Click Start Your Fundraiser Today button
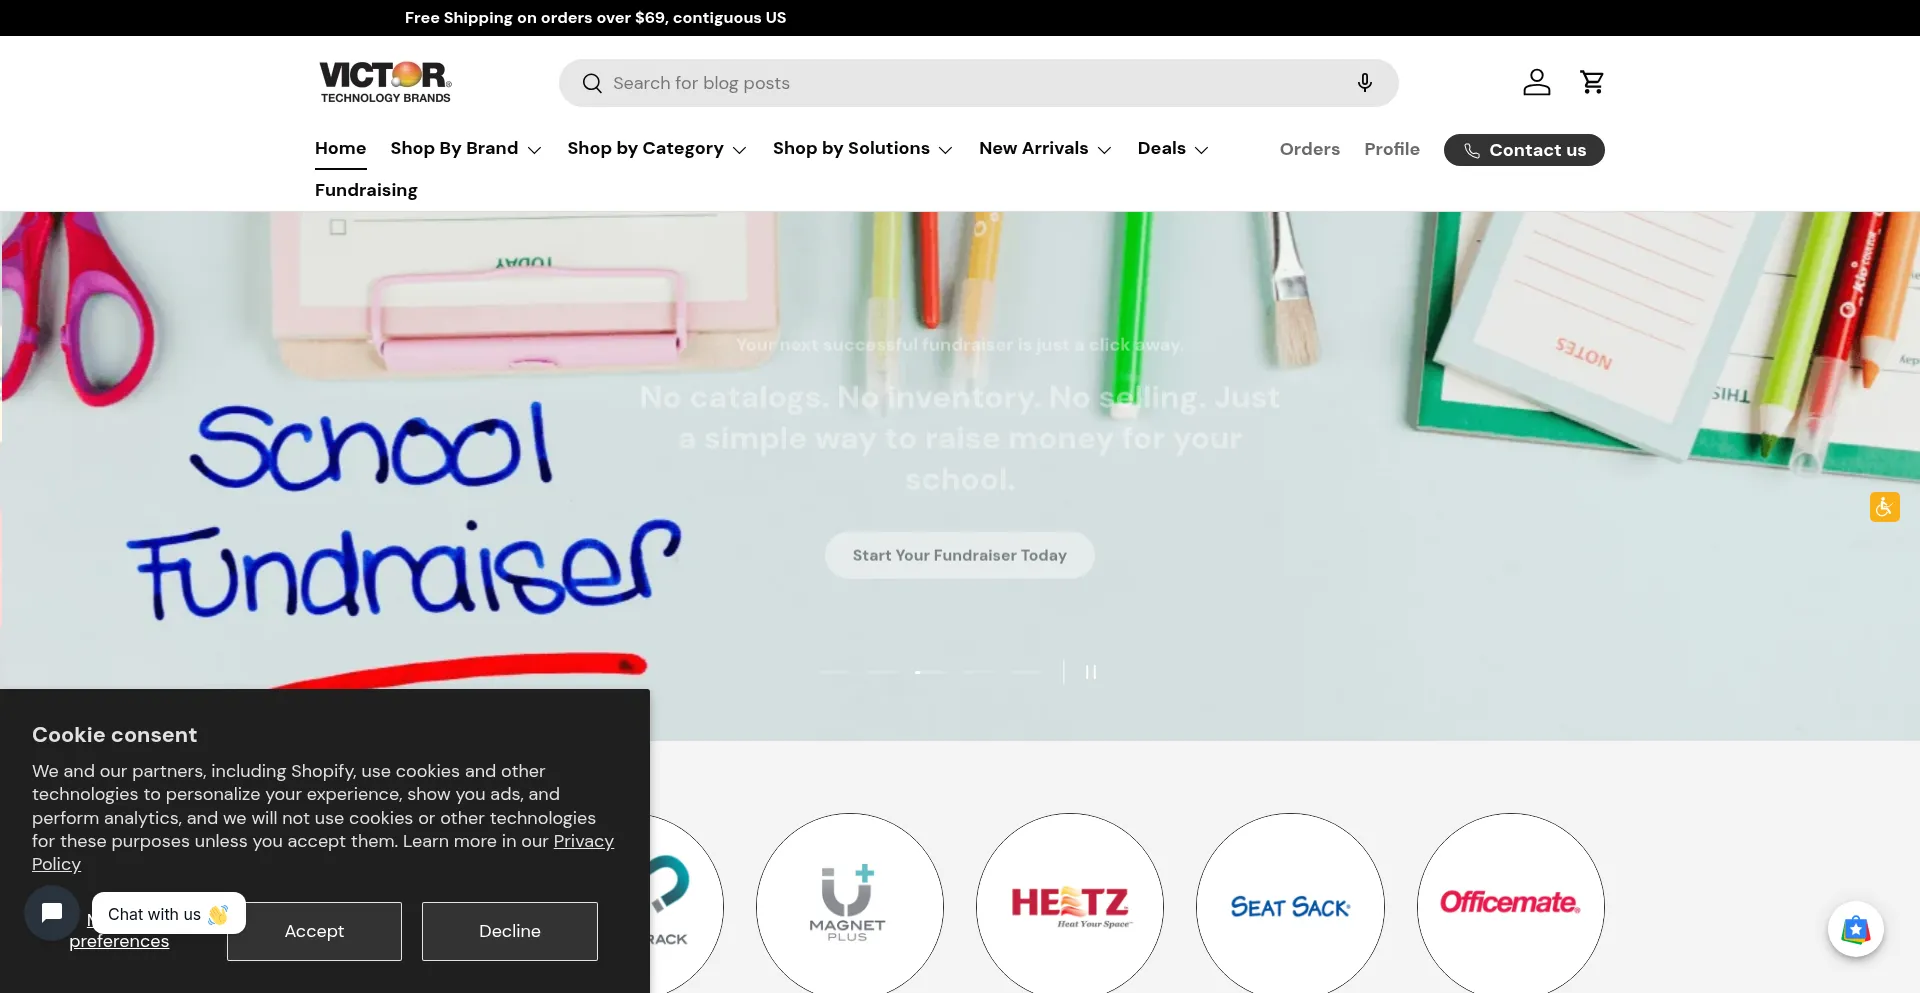This screenshot has width=1920, height=993. pyautogui.click(x=959, y=555)
